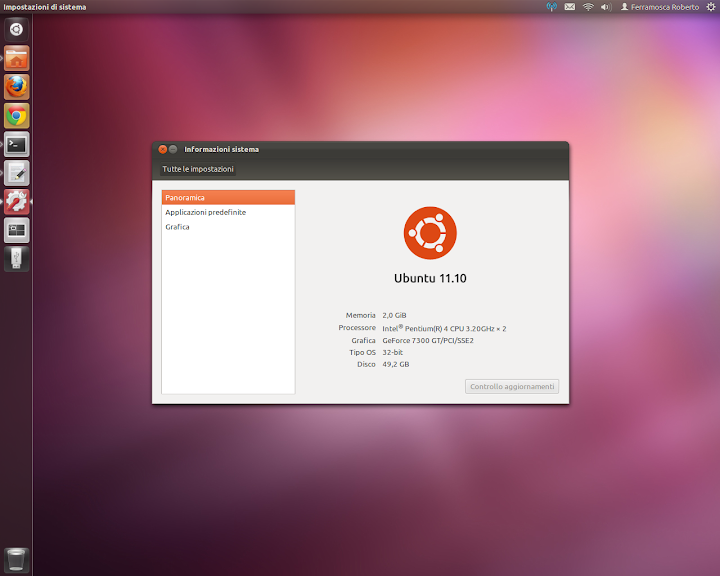
Task: Click the broadcast antenna indicator in top panel
Action: click(x=551, y=7)
